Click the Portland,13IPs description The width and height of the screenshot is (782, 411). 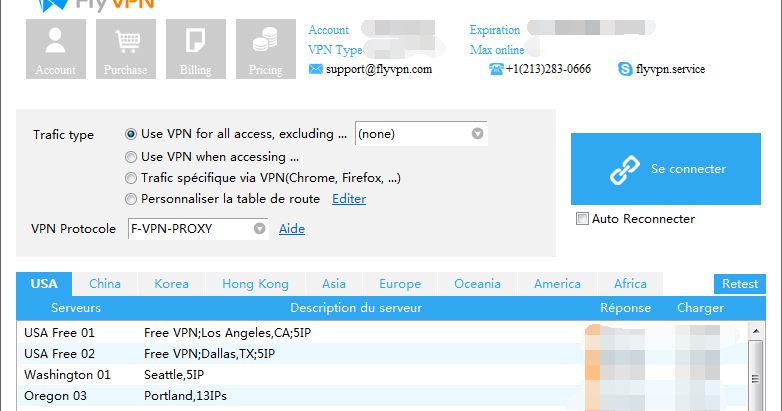(186, 396)
